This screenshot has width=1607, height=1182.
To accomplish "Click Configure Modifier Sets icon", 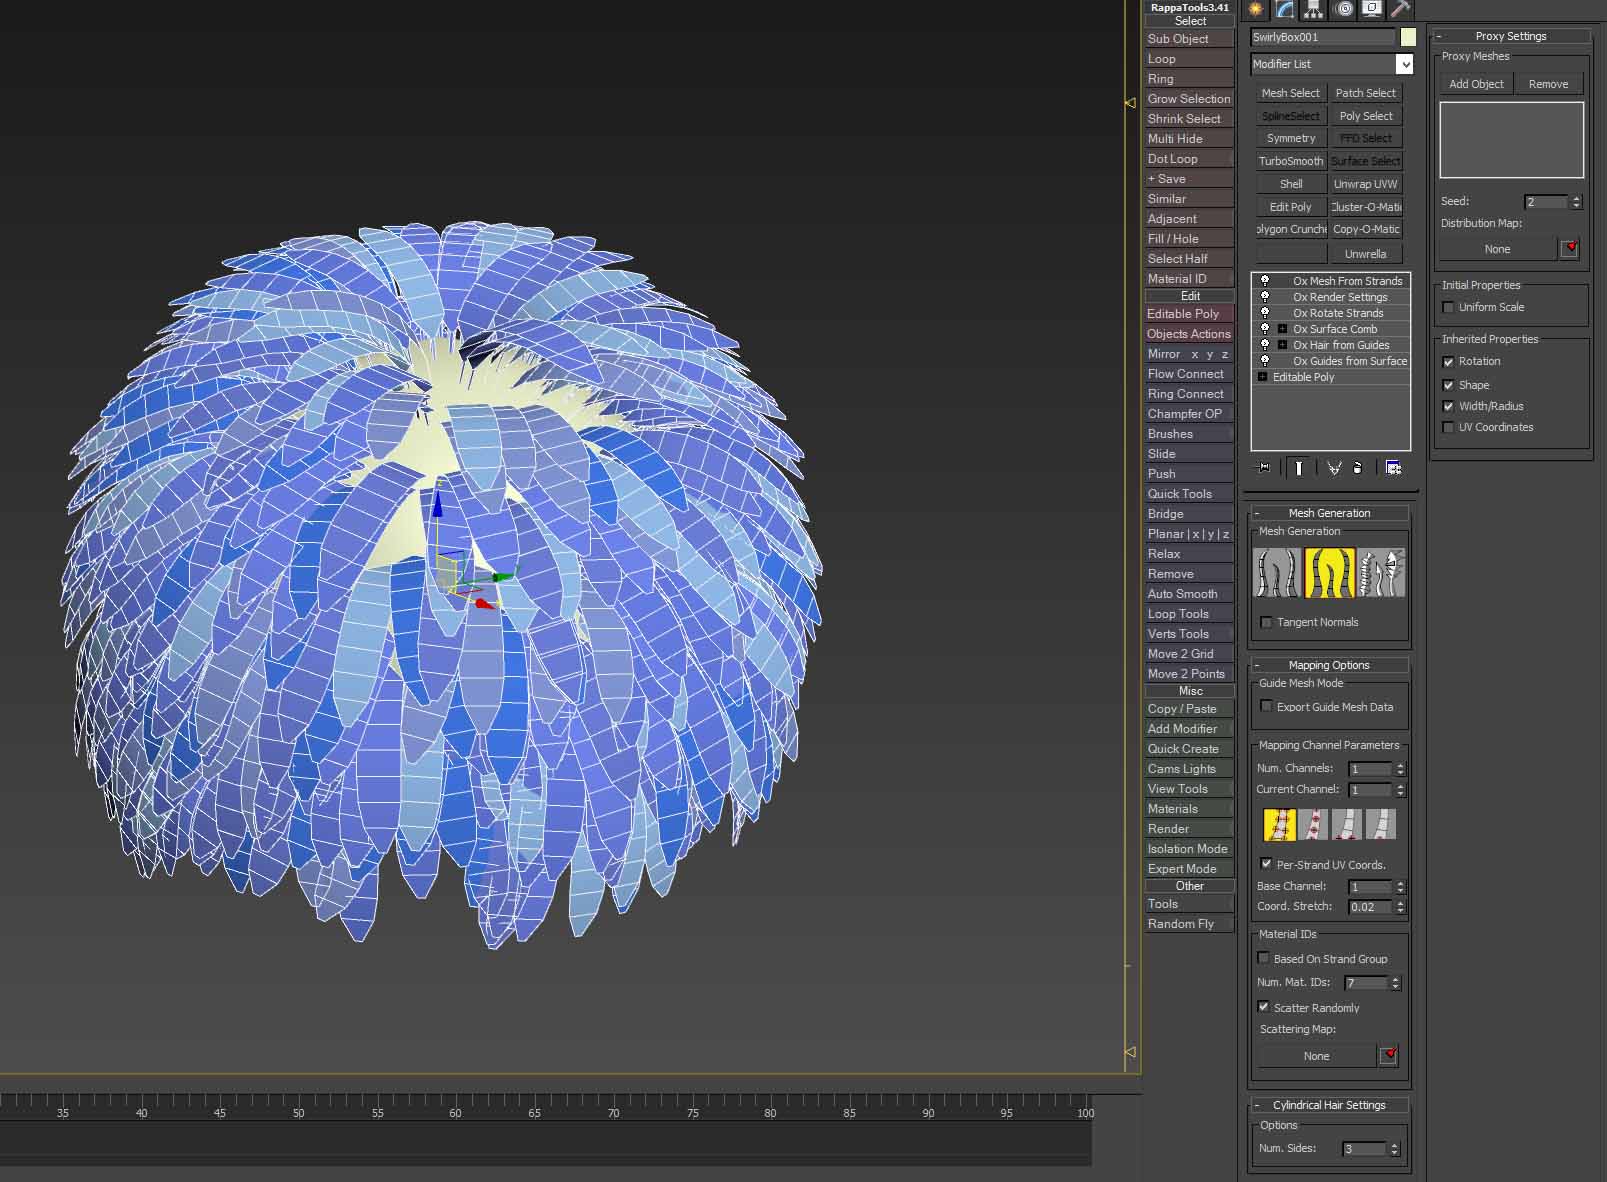I will click(1393, 468).
